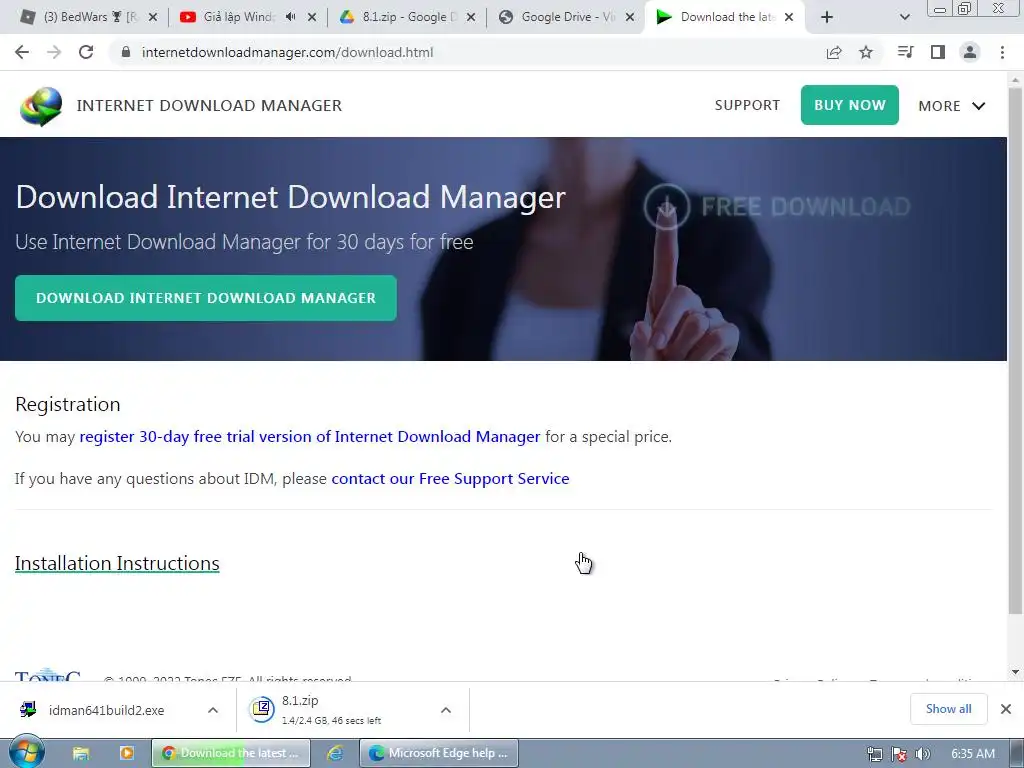Toggle the browser side panel
1024x768 pixels.
pyautogui.click(x=938, y=52)
